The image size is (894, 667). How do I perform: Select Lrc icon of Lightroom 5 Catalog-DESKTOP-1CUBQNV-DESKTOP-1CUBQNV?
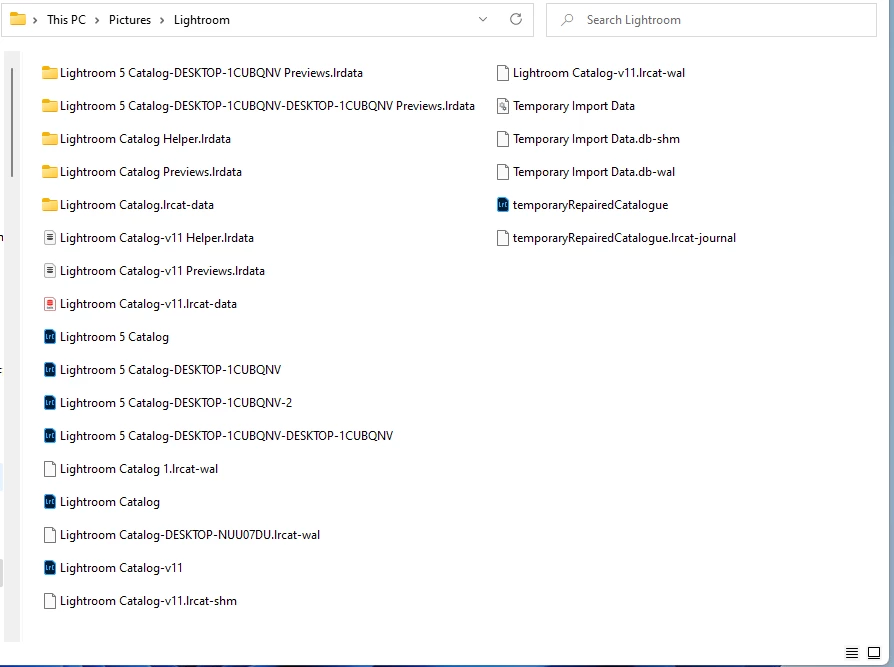(50, 436)
